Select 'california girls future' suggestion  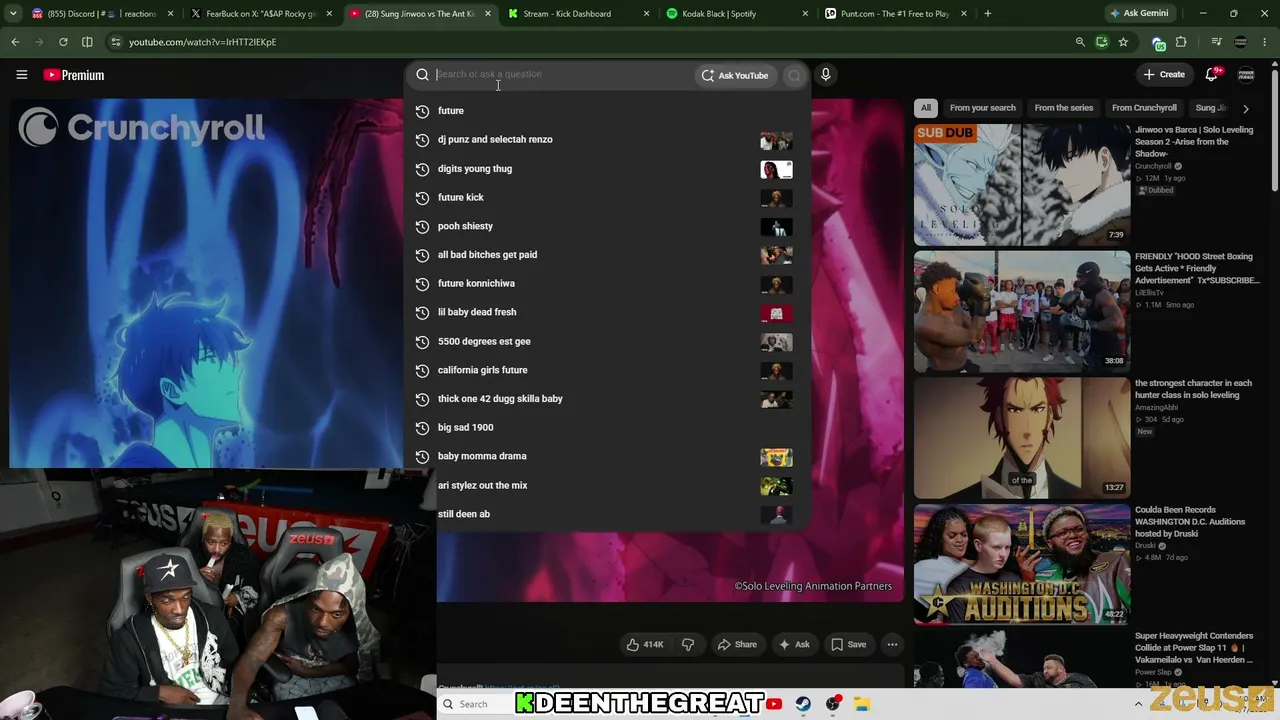coord(606,371)
